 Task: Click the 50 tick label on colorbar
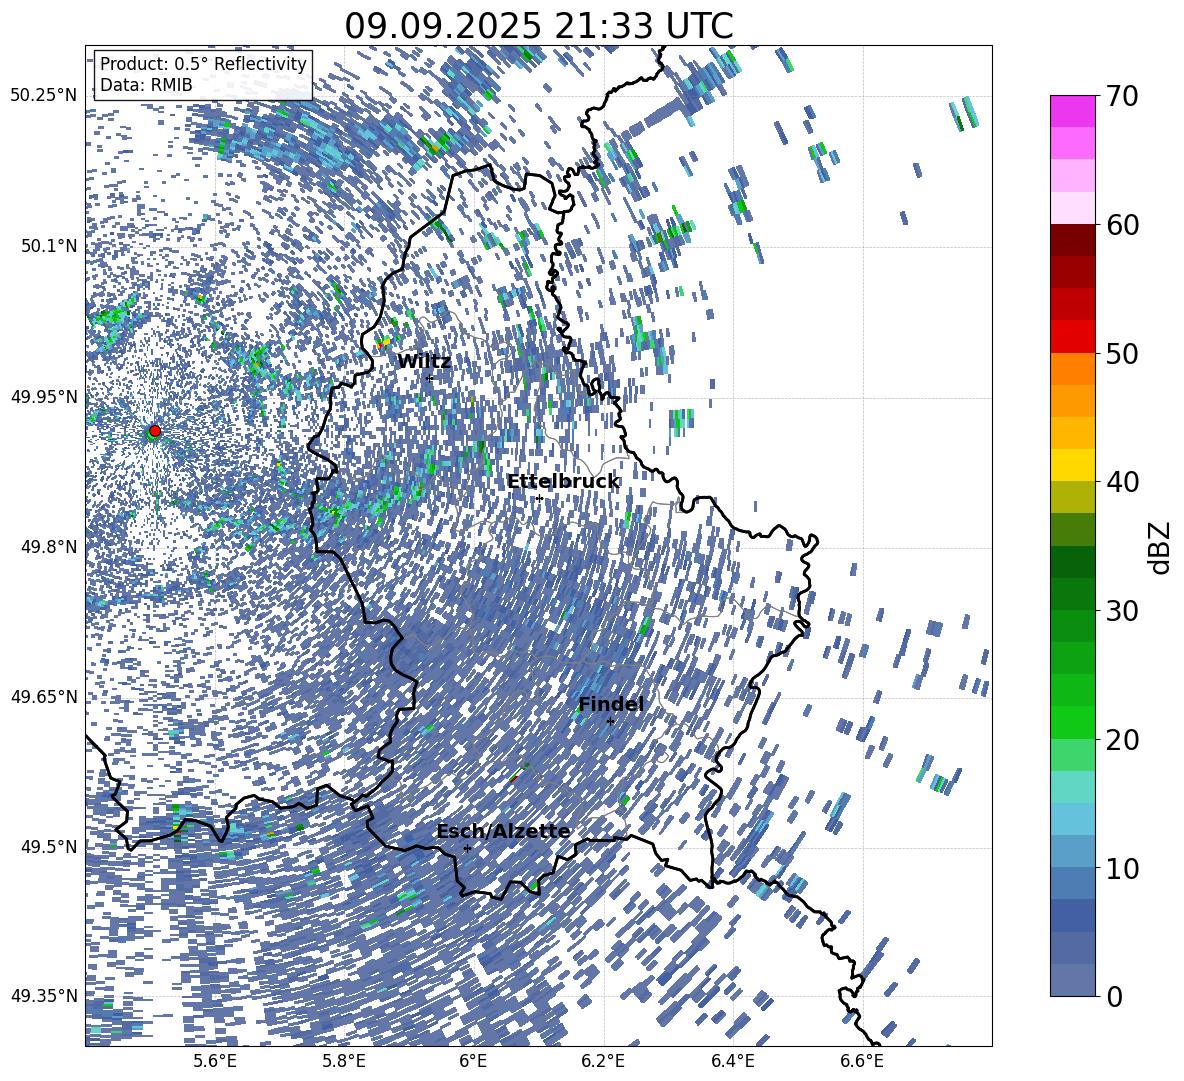pos(1122,353)
